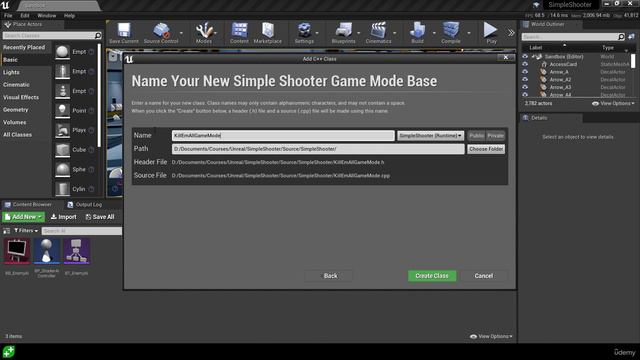Open the Window menu

[x=47, y=16]
